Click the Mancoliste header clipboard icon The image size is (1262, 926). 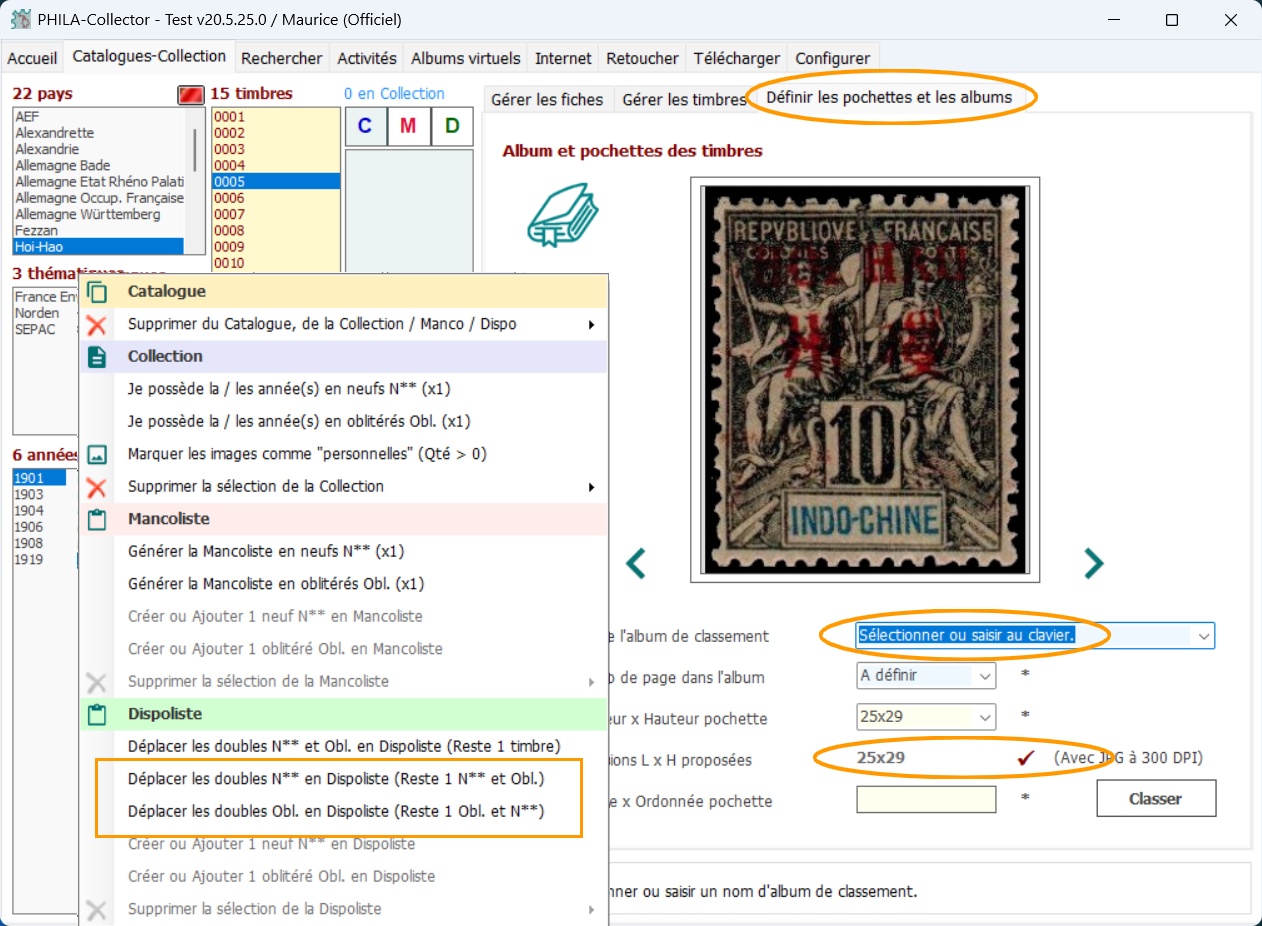97,520
